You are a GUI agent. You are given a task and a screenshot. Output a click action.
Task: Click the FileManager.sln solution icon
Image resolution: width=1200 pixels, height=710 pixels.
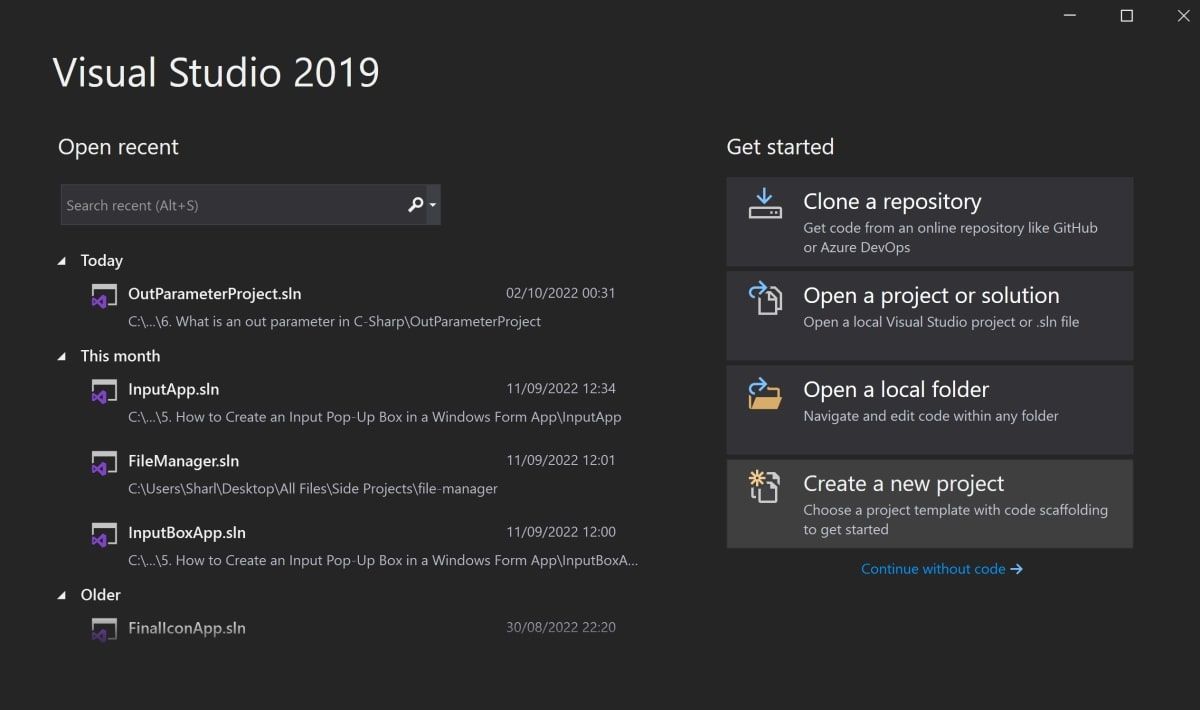click(104, 463)
